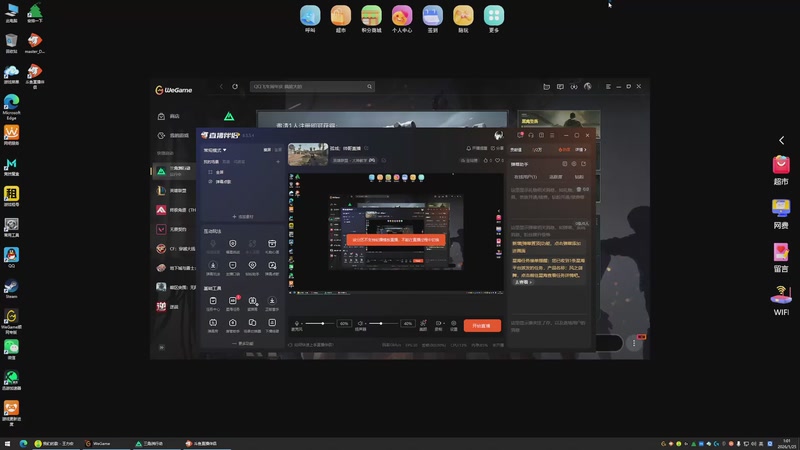Mute the microphone via its icon

[x=296, y=323]
